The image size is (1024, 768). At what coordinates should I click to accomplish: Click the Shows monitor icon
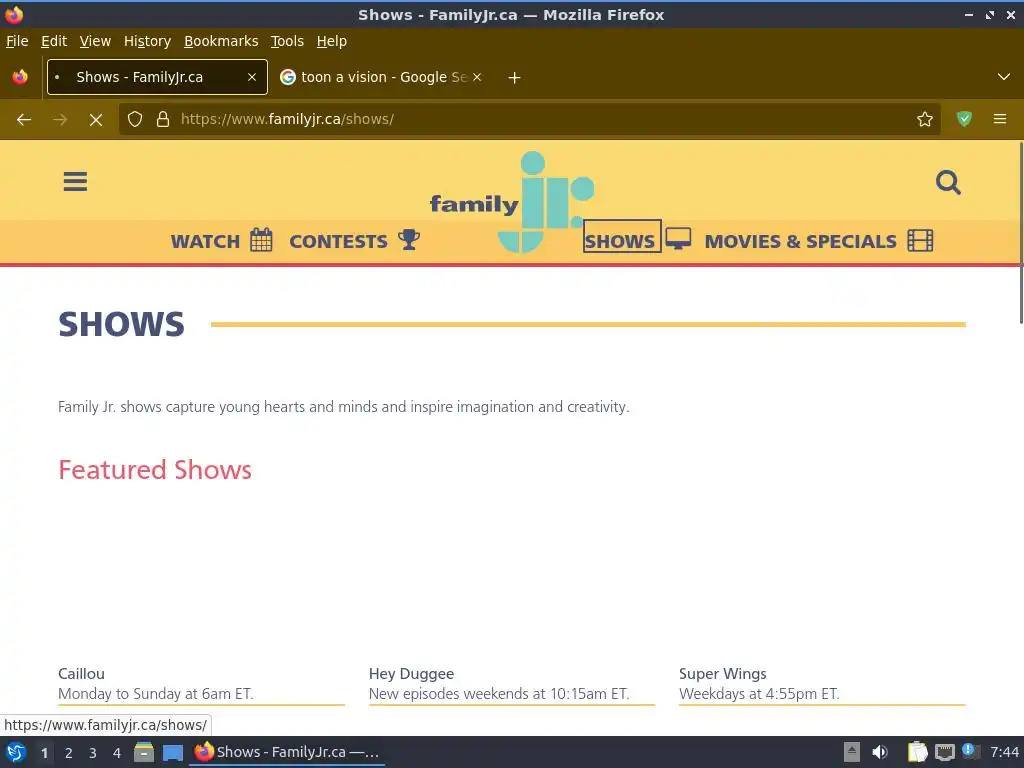point(678,239)
